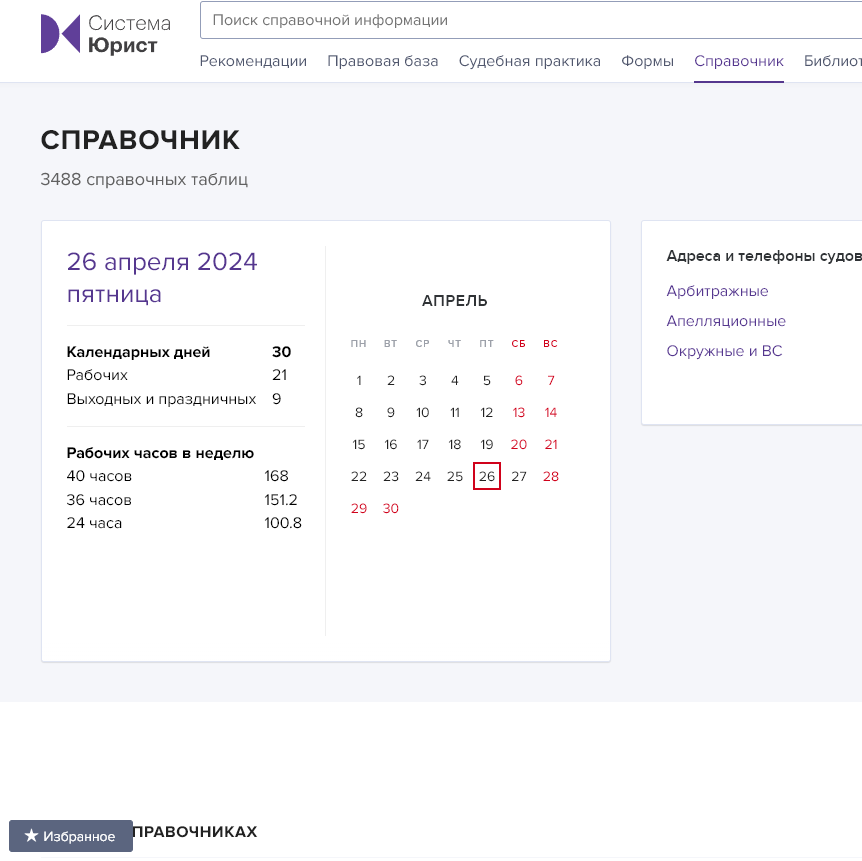The height and width of the screenshot is (861, 862).
Task: Click the СПРАВОЧНИК page heading
Action: click(x=140, y=140)
